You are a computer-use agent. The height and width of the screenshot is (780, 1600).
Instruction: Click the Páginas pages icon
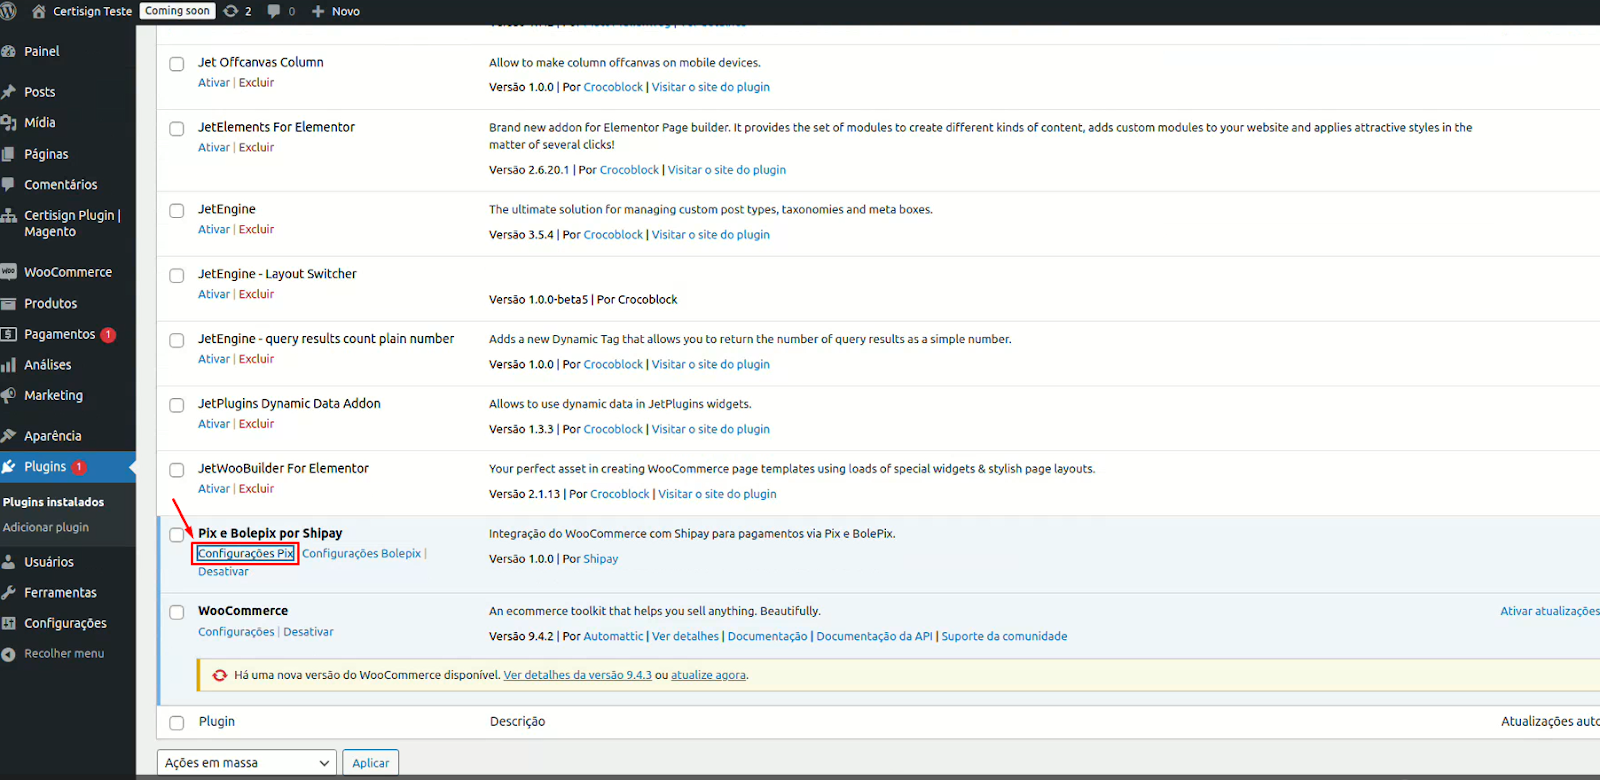coord(8,154)
